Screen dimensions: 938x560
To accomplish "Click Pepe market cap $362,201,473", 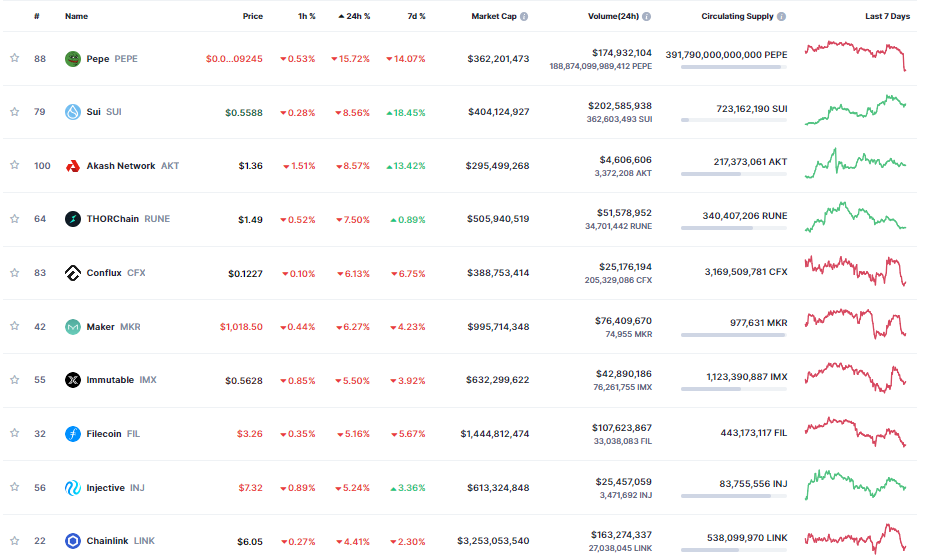I will coord(498,59).
